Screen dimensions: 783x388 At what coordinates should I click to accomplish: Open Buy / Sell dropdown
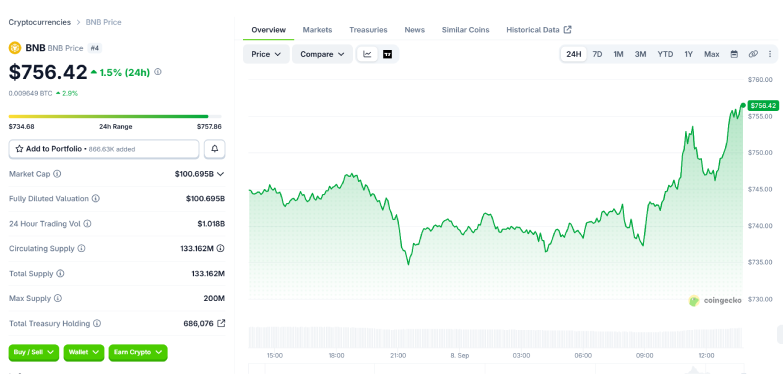point(33,352)
